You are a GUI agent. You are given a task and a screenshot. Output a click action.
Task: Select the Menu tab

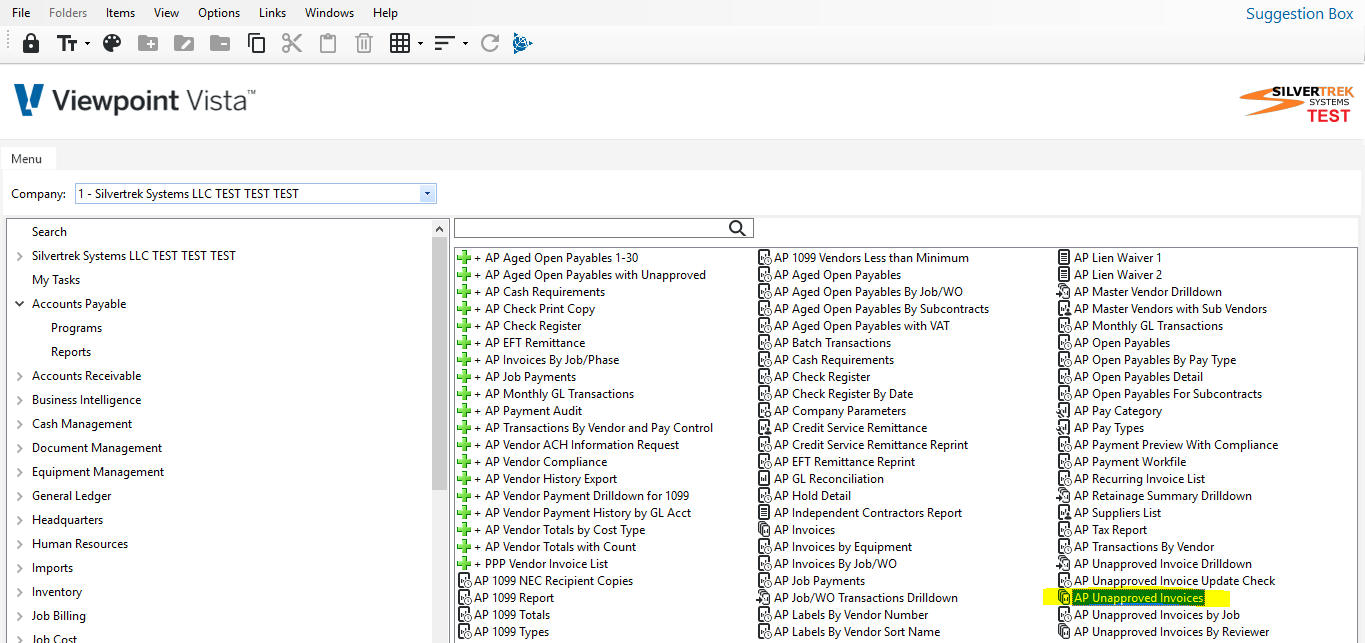click(x=27, y=158)
